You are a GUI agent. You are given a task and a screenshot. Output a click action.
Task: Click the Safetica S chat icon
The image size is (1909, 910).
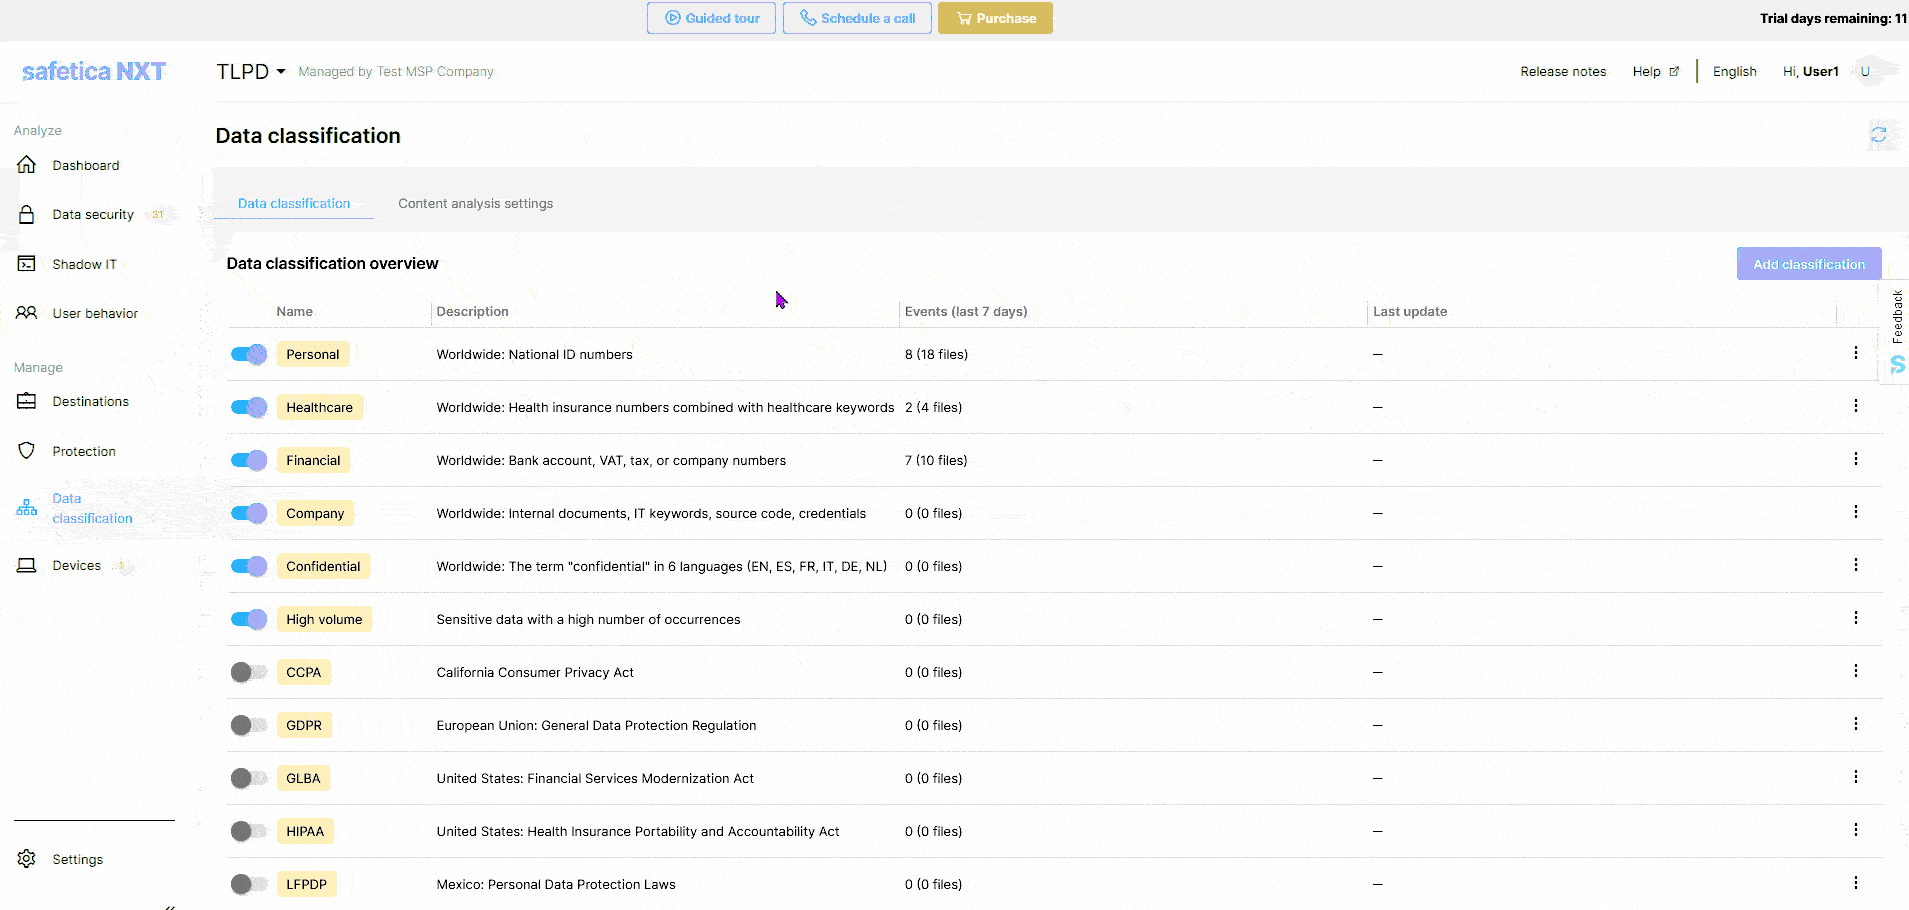tap(1897, 365)
